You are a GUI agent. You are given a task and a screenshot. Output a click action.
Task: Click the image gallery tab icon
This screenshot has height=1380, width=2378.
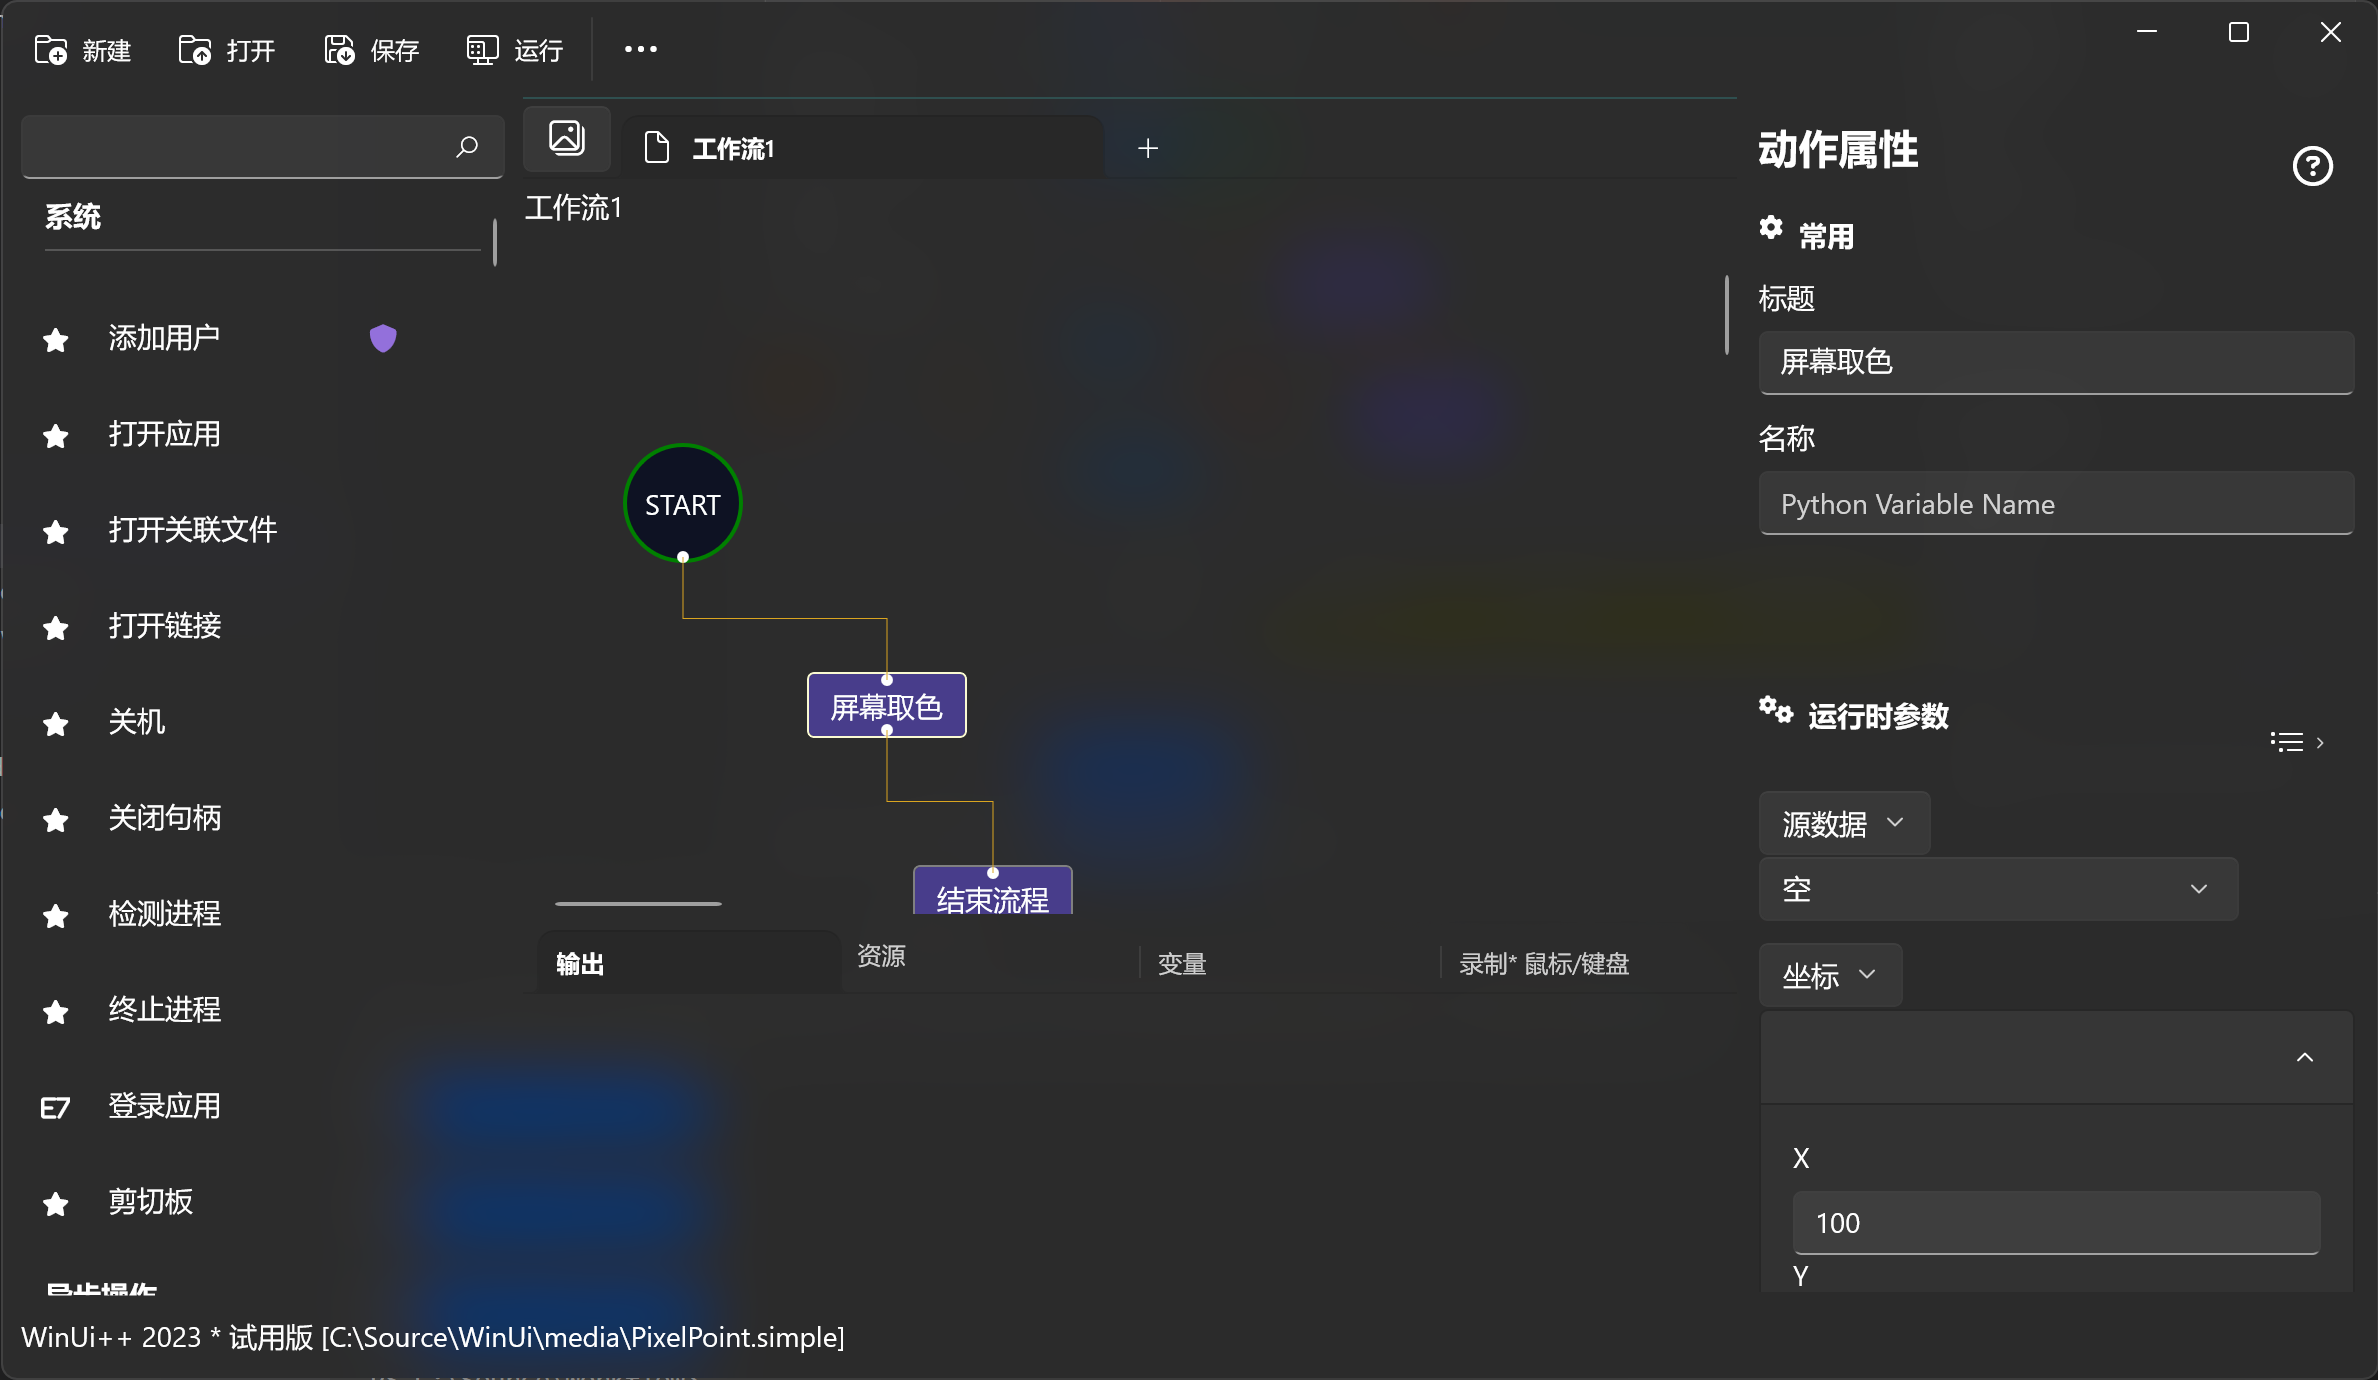[x=566, y=138]
